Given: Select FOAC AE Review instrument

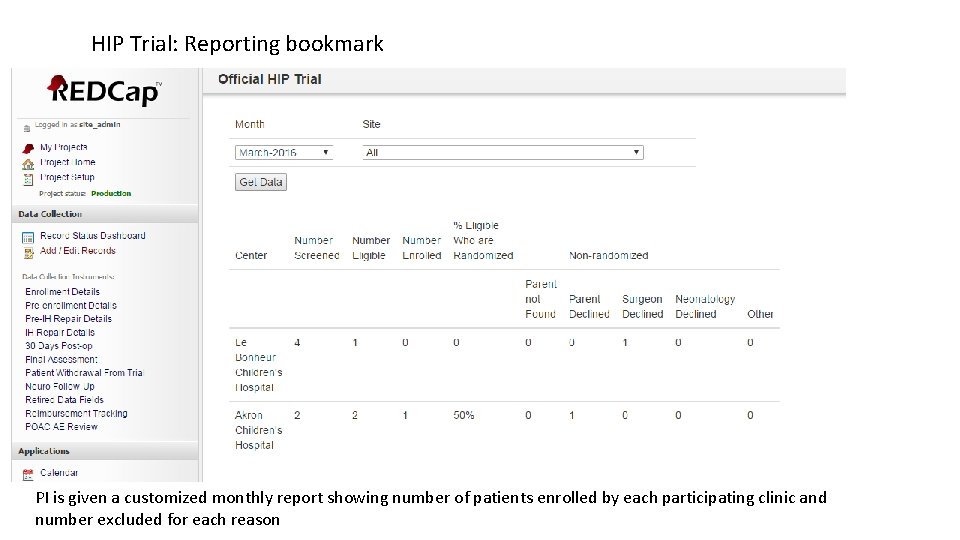Looking at the screenshot, I should coord(61,427).
